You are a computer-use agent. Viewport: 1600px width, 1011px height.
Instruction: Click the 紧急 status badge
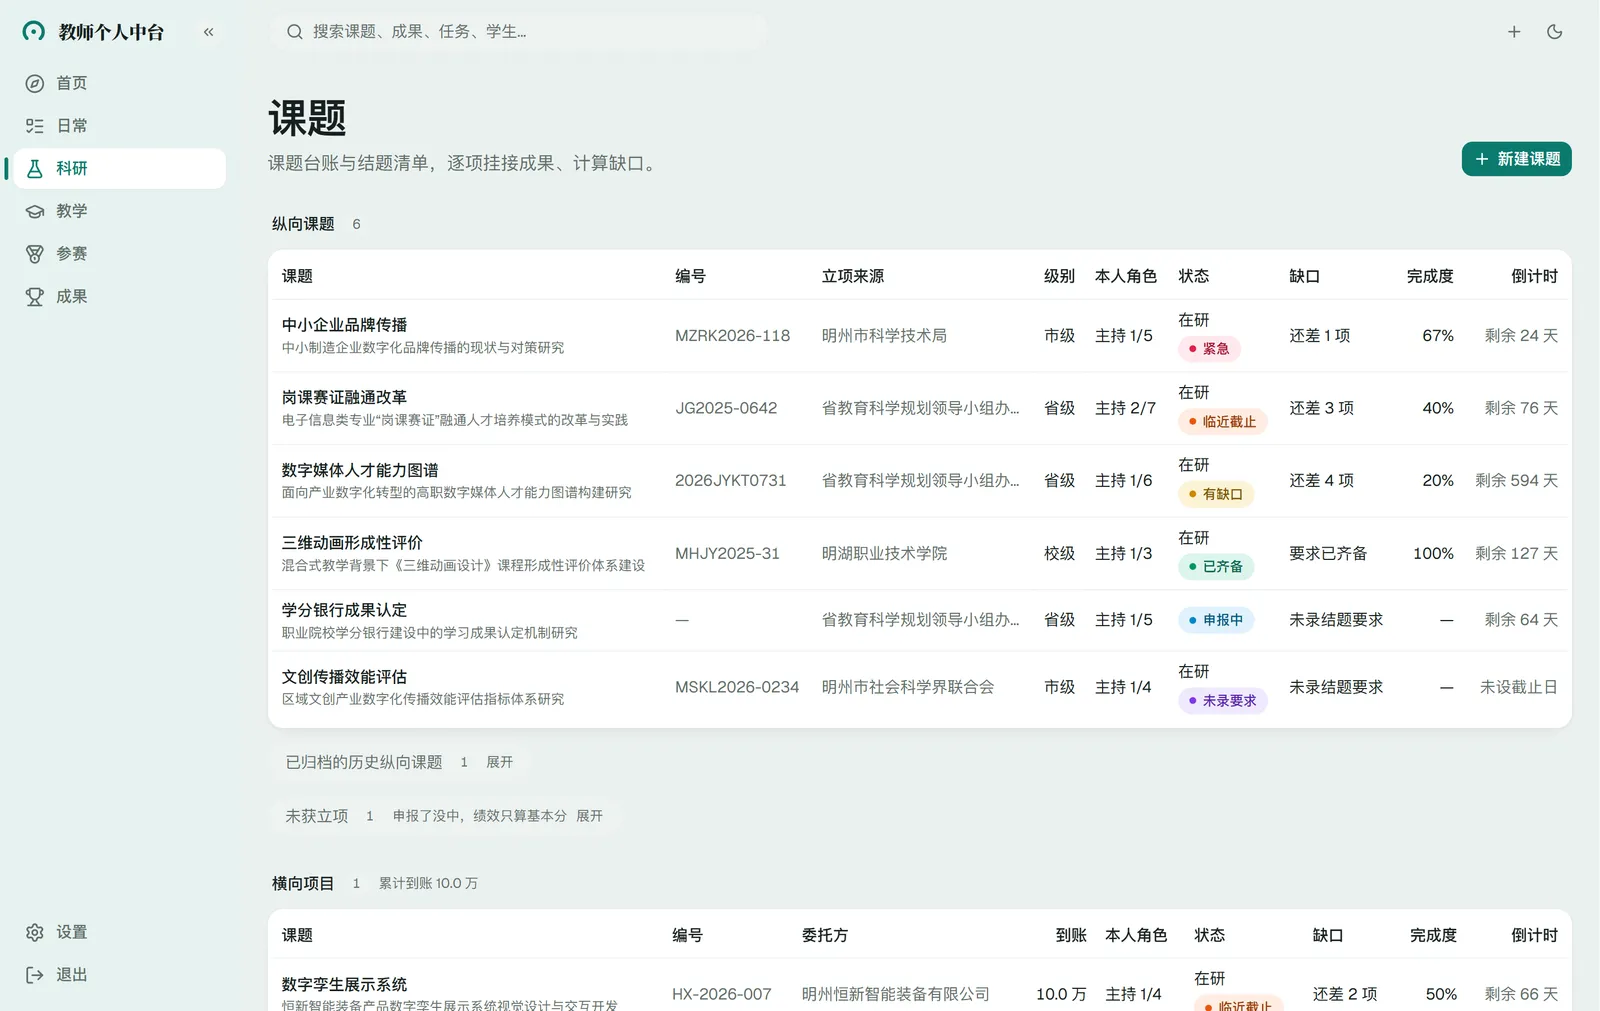coord(1210,349)
